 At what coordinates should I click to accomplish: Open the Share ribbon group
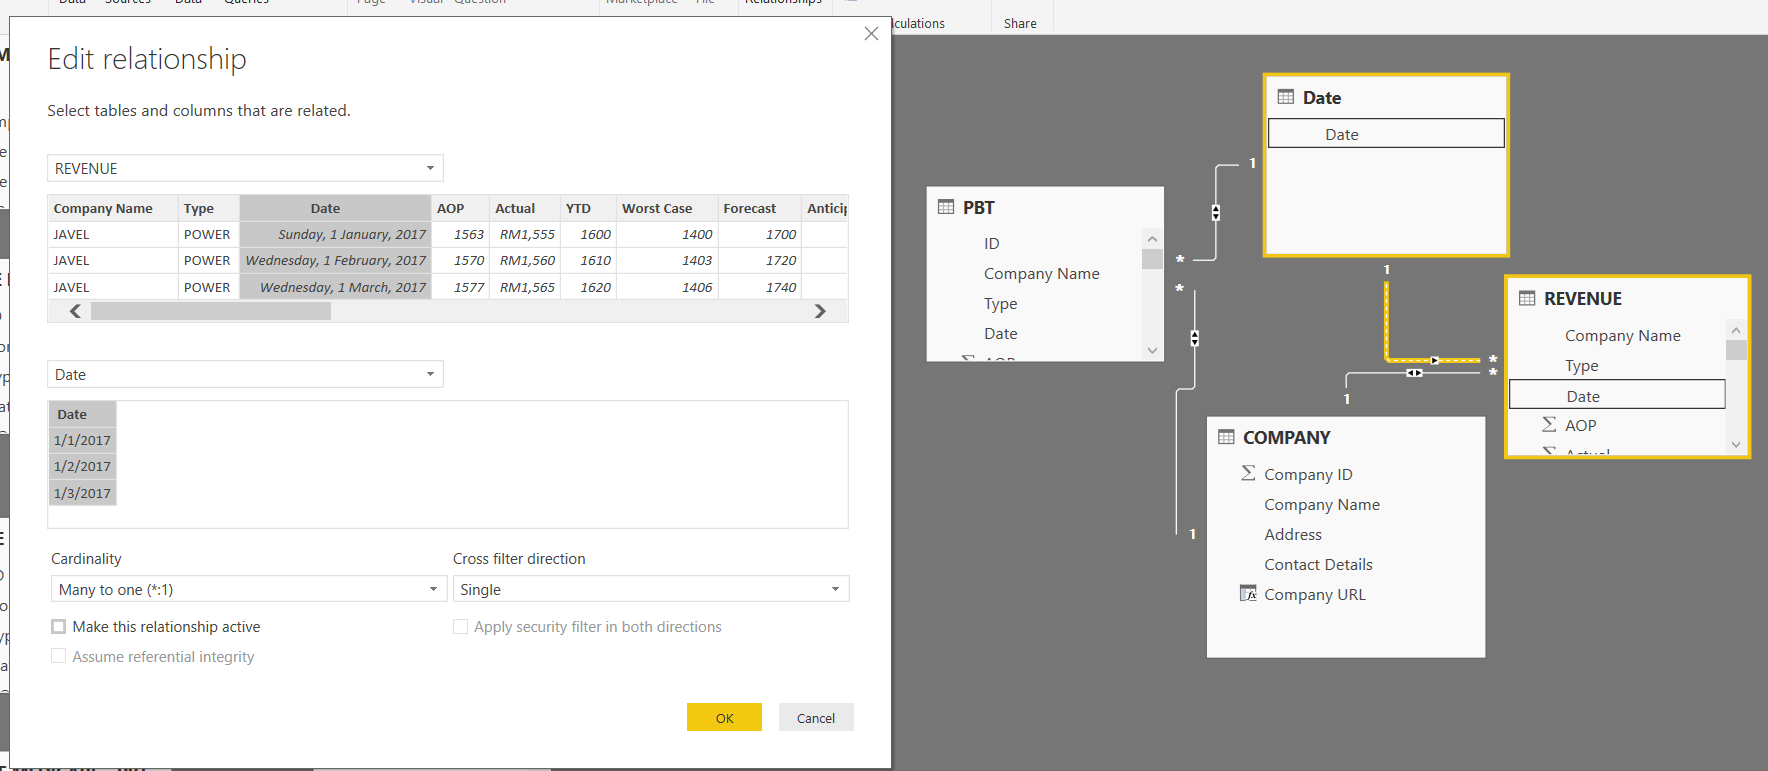1020,23
